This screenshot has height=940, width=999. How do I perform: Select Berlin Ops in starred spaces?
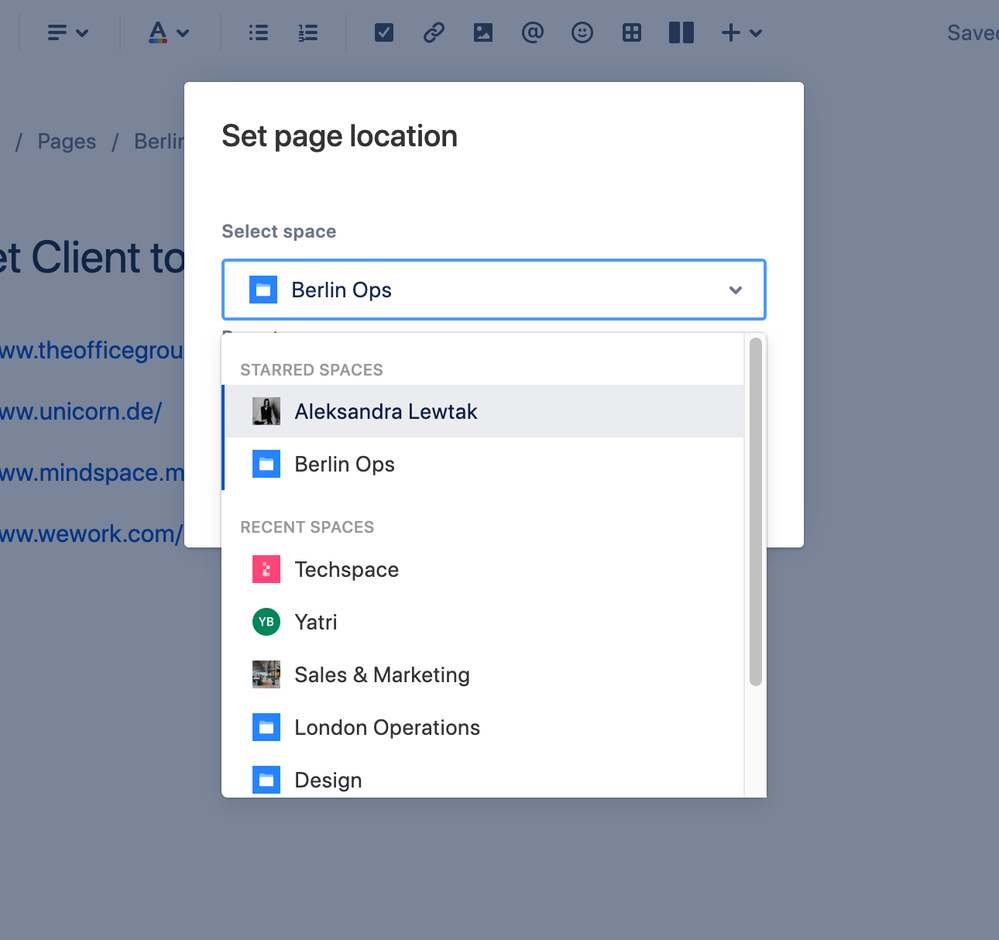pyautogui.click(x=484, y=464)
